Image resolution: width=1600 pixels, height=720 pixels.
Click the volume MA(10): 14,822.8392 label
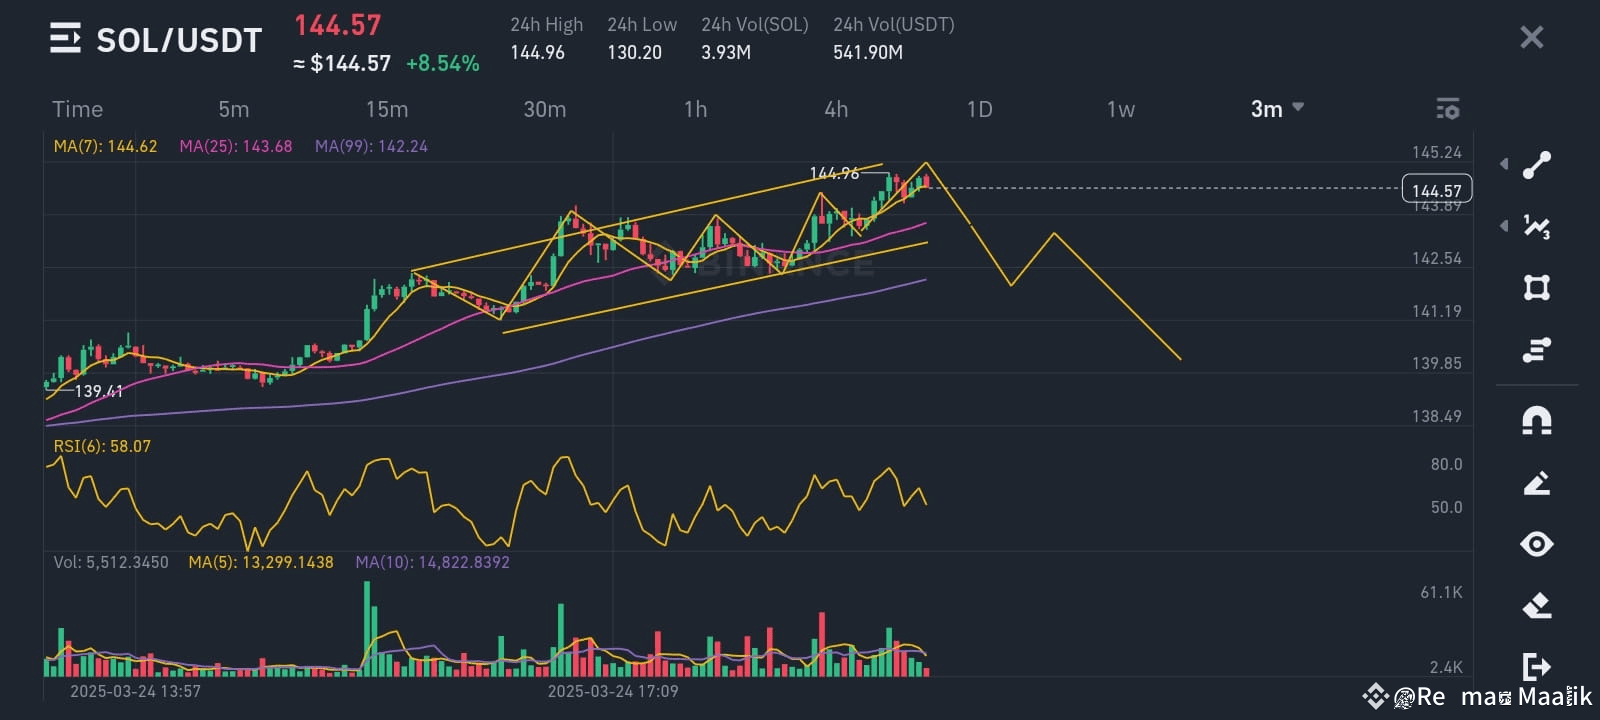pos(432,562)
